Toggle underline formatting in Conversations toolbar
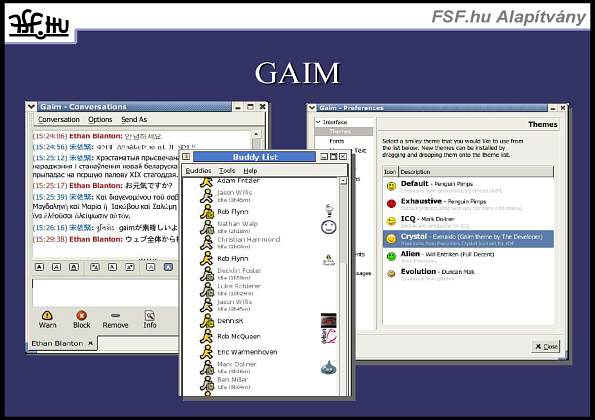 tap(74, 267)
